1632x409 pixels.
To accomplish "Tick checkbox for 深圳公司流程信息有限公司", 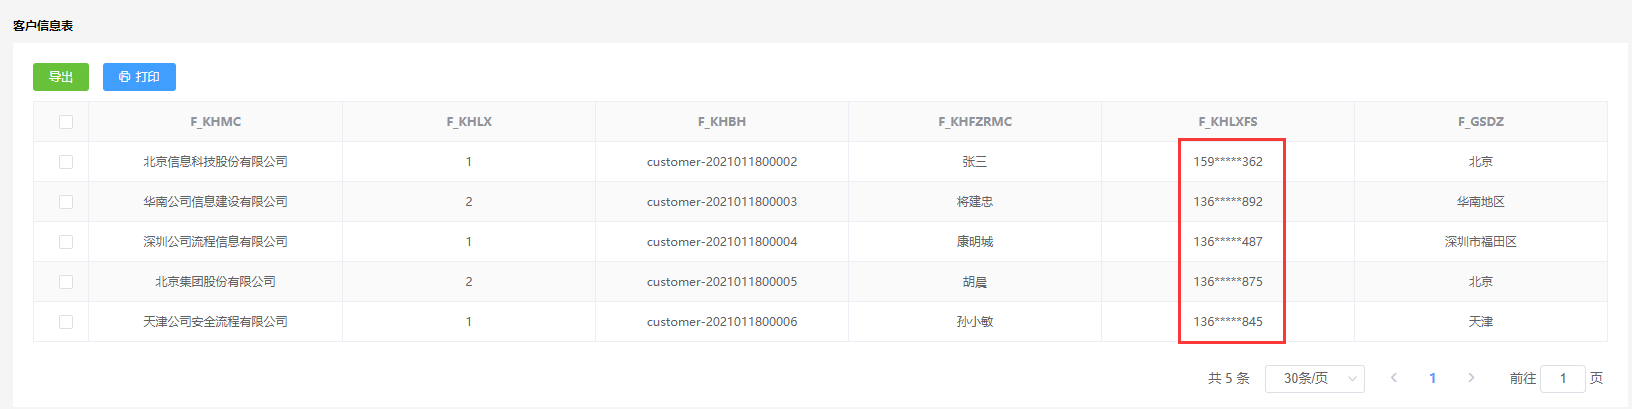I will tap(66, 242).
